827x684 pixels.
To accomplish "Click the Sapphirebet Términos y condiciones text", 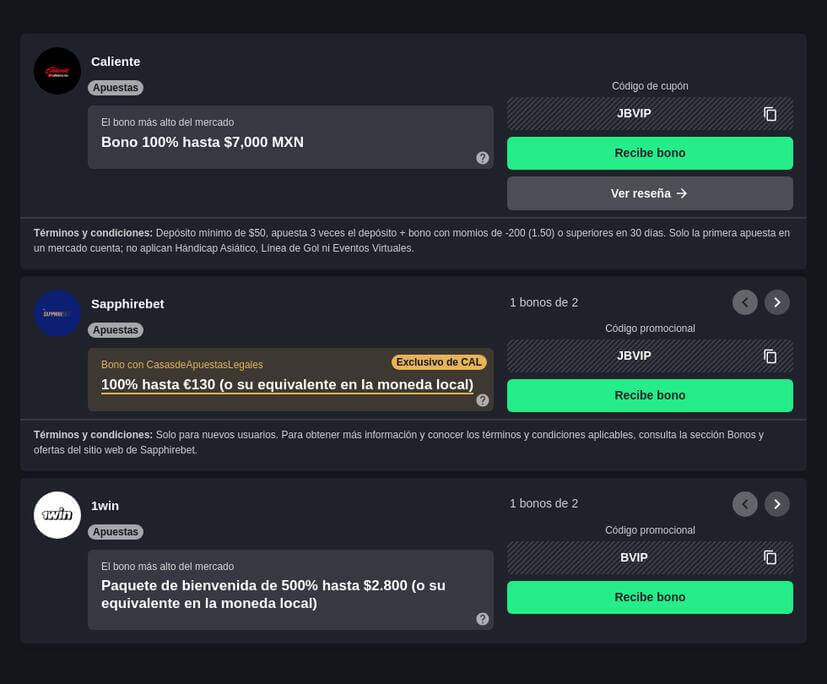I will 399,442.
